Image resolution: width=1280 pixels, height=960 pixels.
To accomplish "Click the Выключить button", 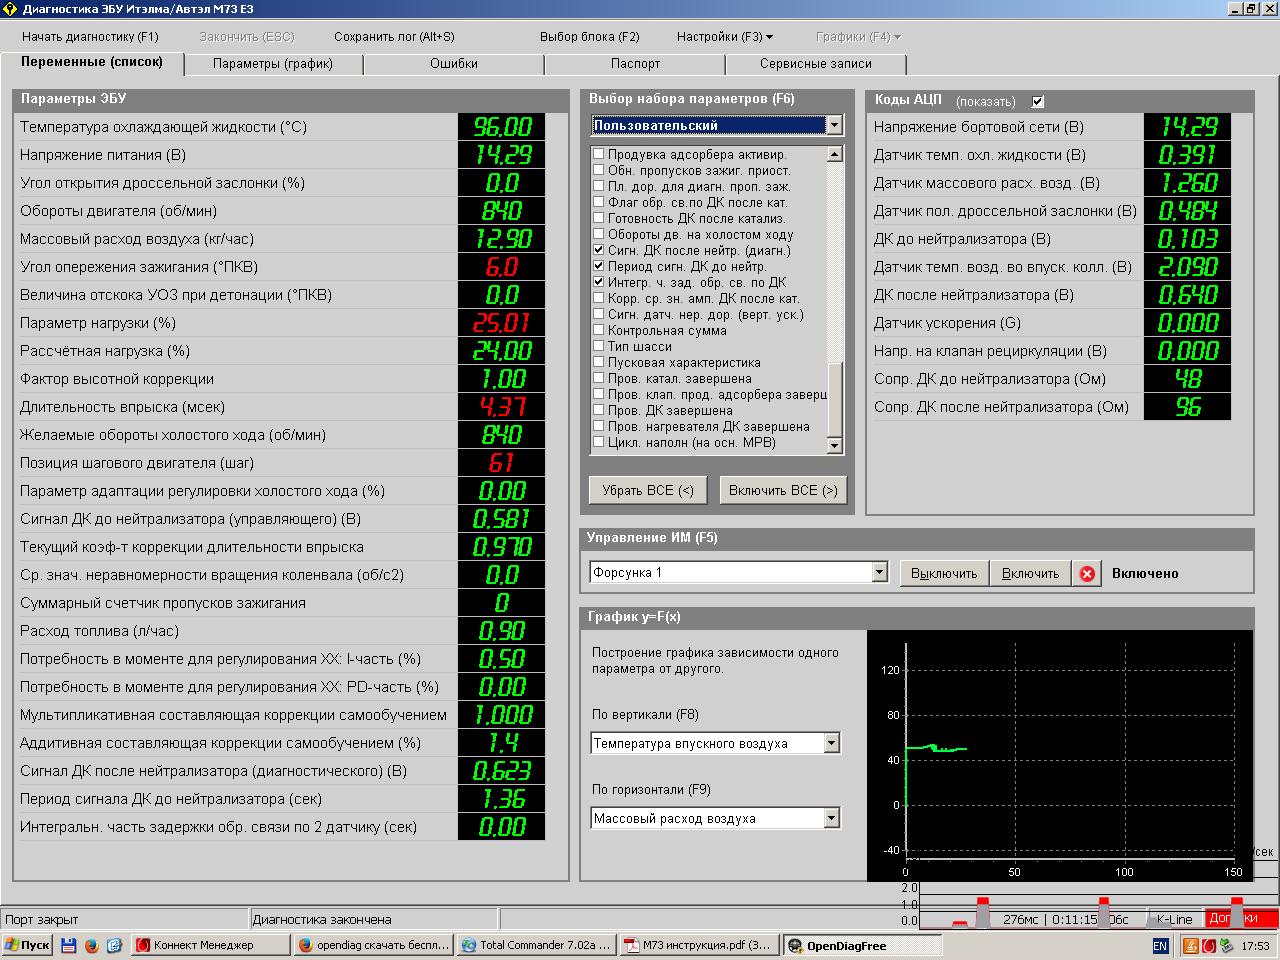I will coord(944,574).
